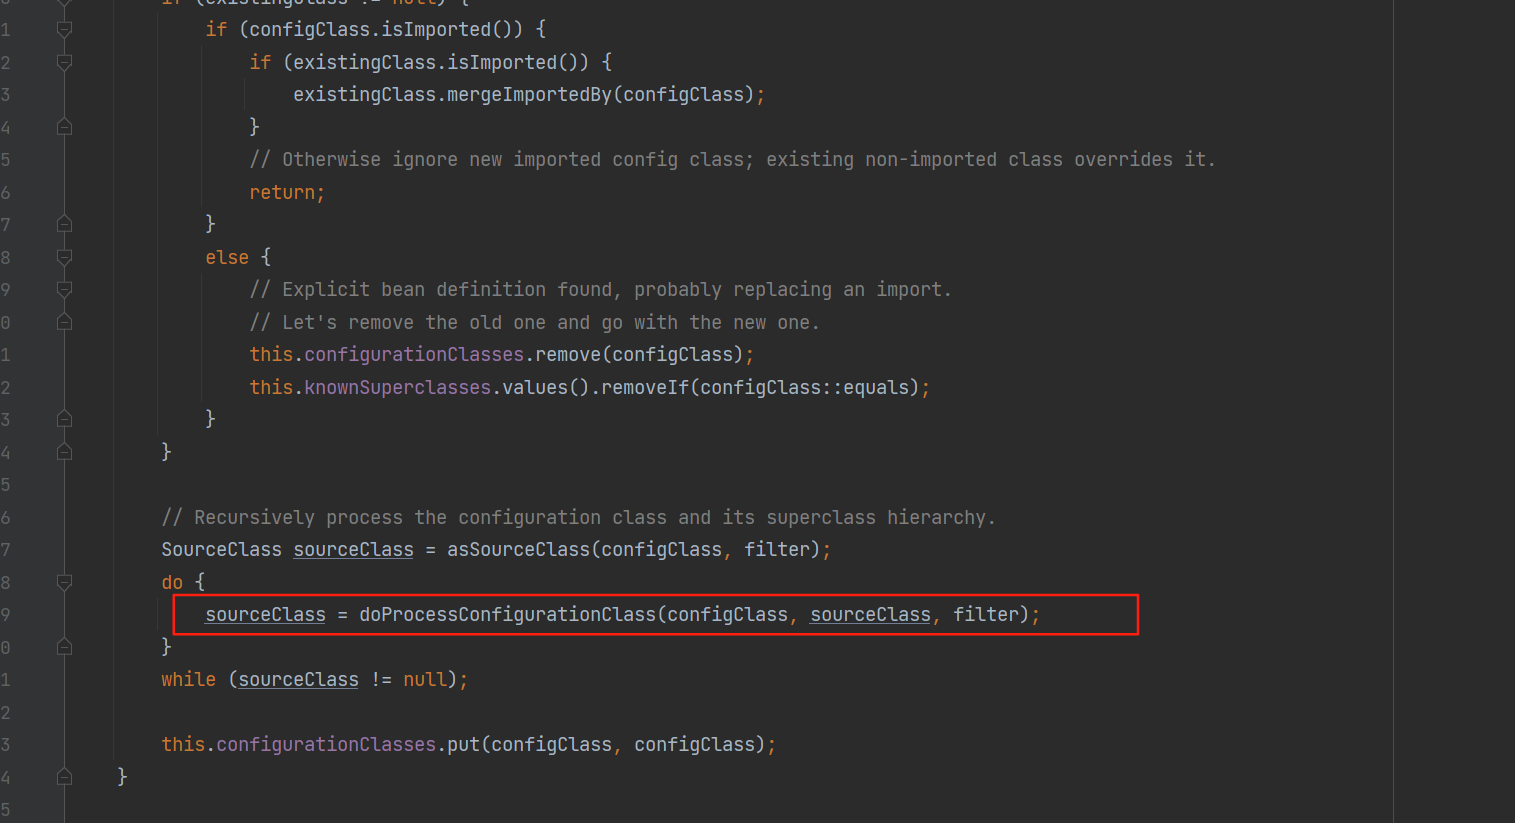1515x823 pixels.
Task: Click the 'Explicit bean definition found' comment
Action: tap(601, 289)
